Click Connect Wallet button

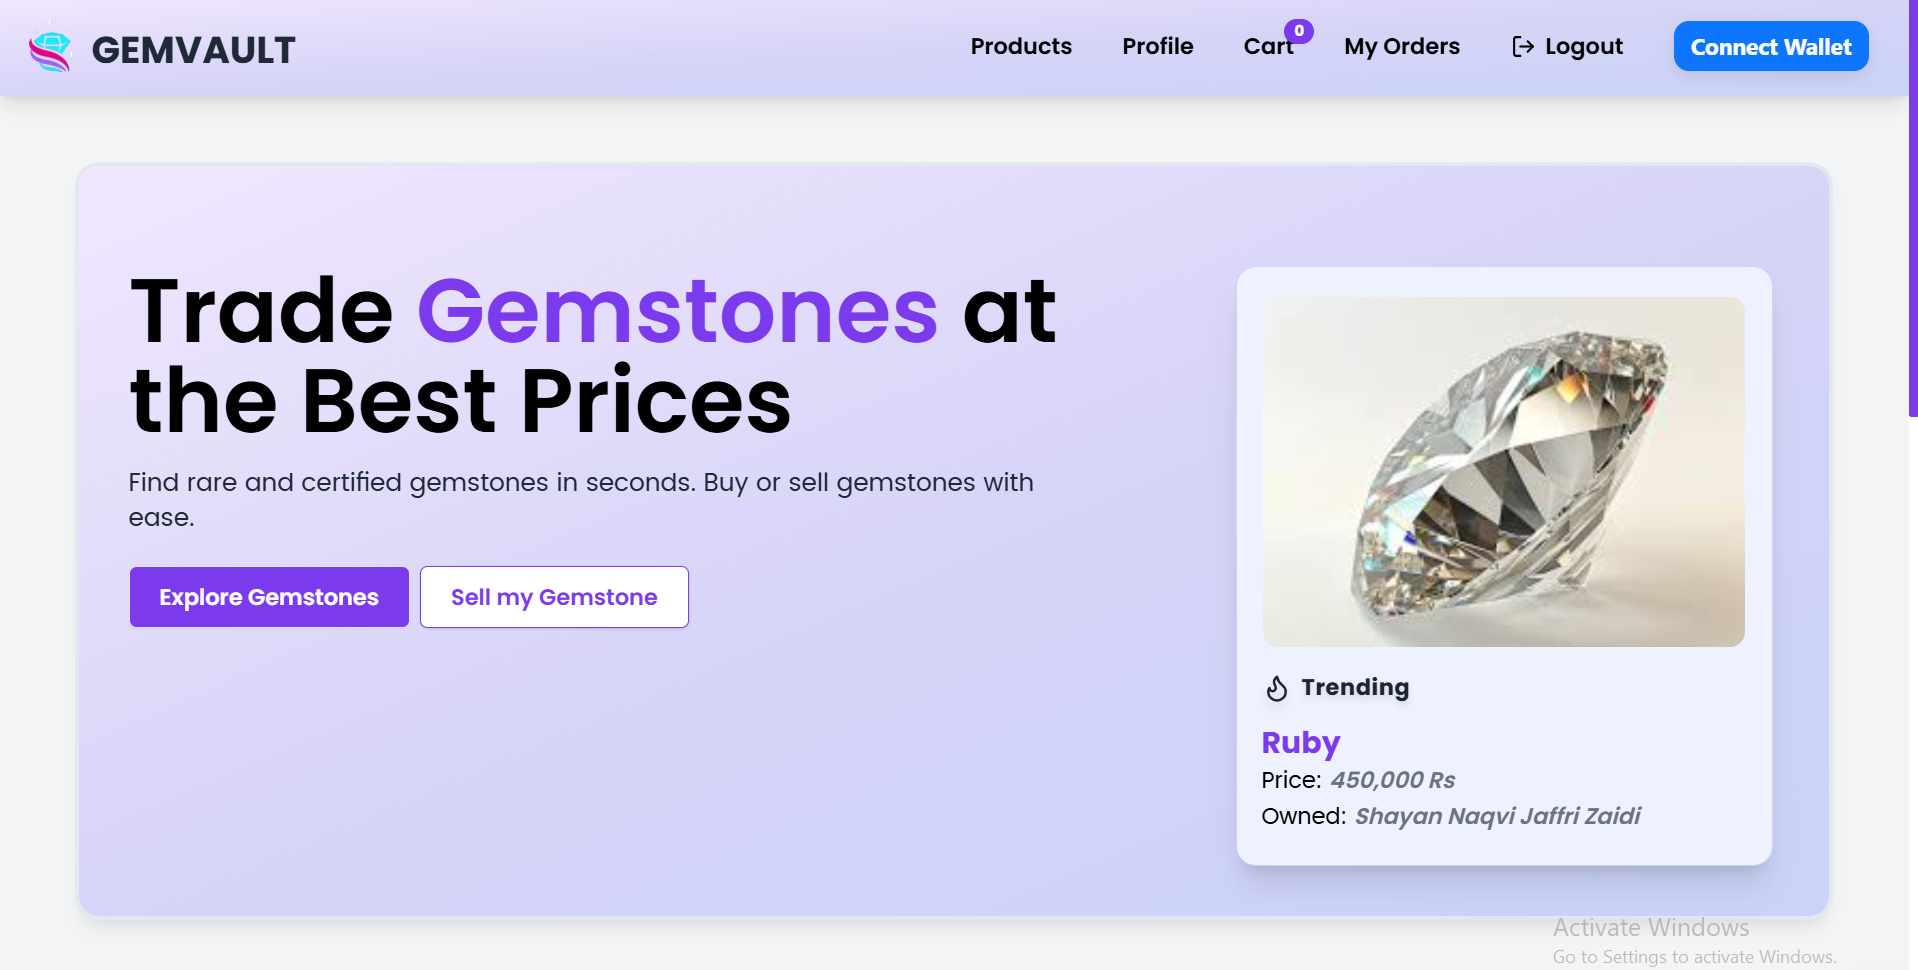1770,46
